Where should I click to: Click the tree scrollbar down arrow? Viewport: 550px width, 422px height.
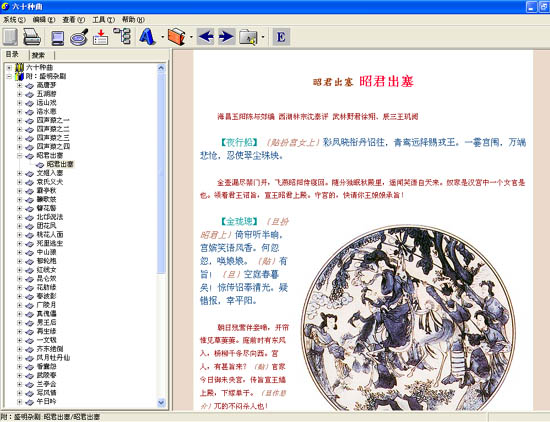point(161,403)
